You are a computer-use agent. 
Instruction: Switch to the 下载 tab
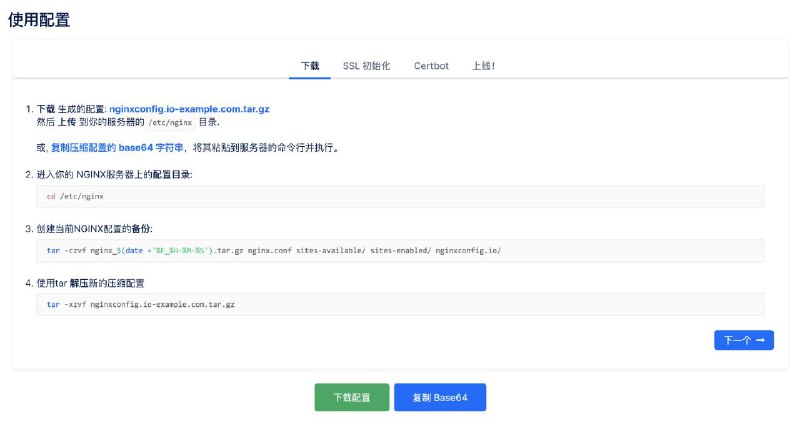click(x=310, y=66)
